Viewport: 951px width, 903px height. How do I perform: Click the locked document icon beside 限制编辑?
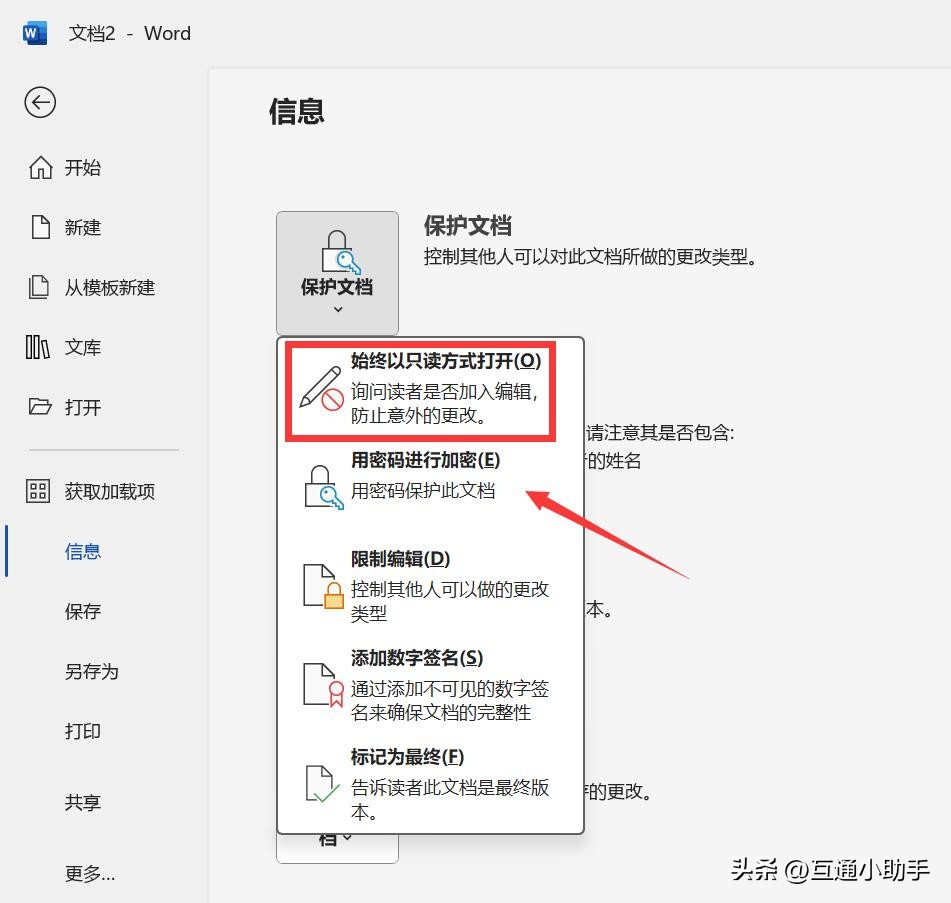[323, 586]
